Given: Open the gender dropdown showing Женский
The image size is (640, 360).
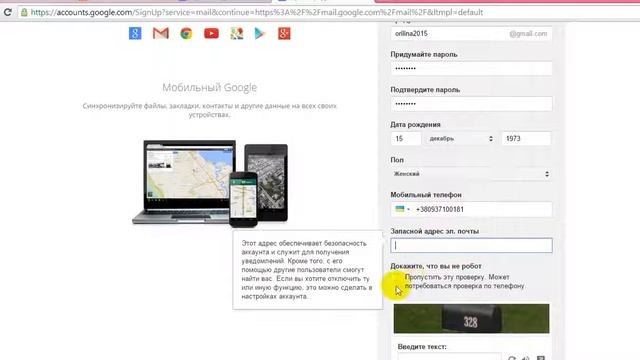Looking at the screenshot, I should (x=471, y=174).
